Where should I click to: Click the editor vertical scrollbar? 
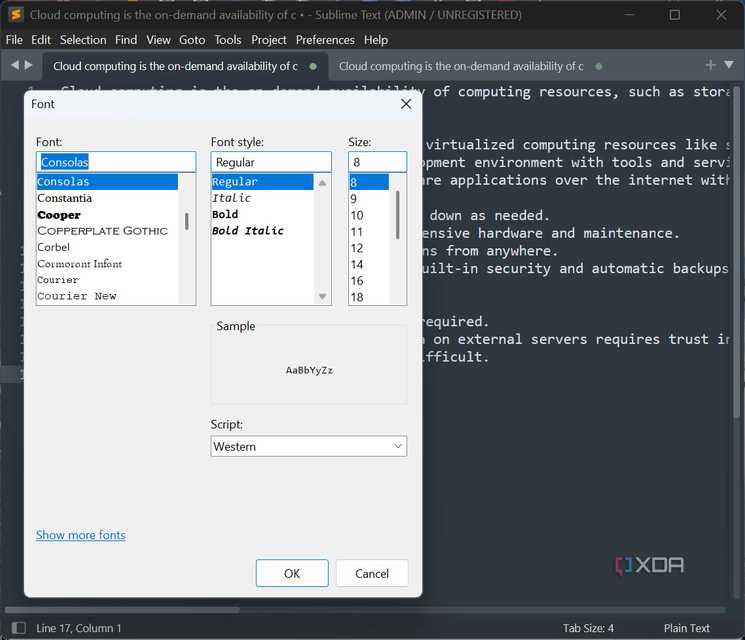(737, 252)
